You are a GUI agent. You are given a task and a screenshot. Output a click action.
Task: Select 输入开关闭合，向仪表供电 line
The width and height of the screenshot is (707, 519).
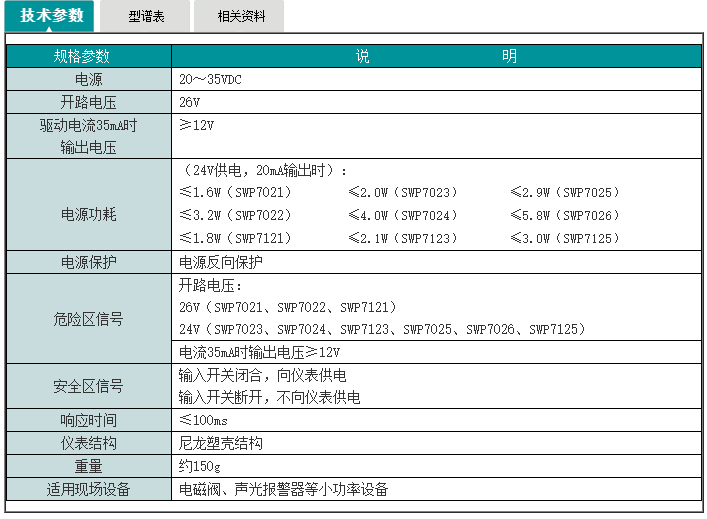[x=262, y=375]
